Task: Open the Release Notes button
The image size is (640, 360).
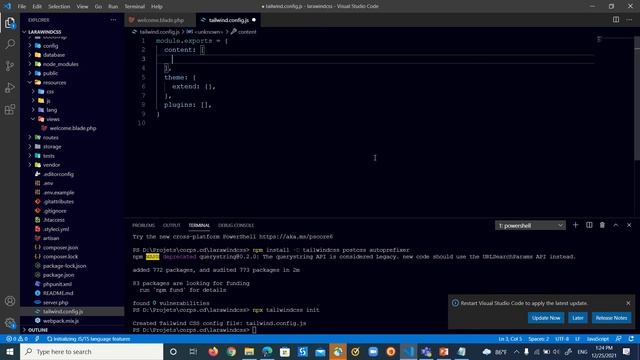Action: point(611,318)
